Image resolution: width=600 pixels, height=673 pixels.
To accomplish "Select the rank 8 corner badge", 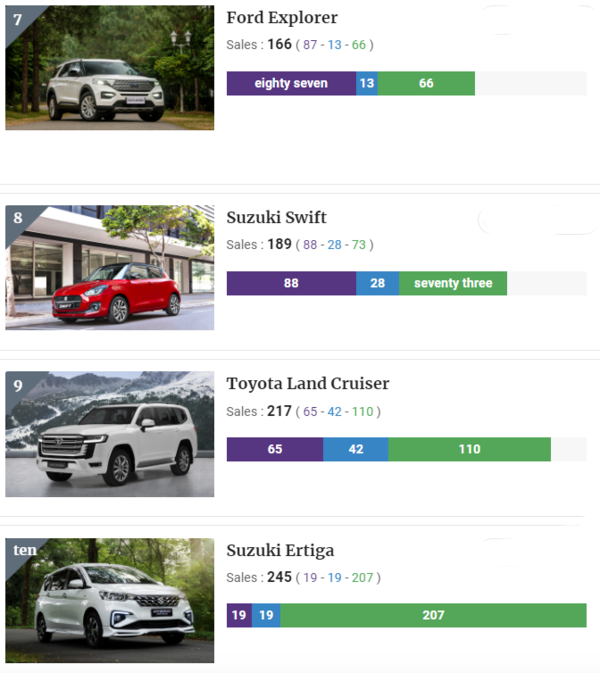I will pyautogui.click(x=18, y=218).
